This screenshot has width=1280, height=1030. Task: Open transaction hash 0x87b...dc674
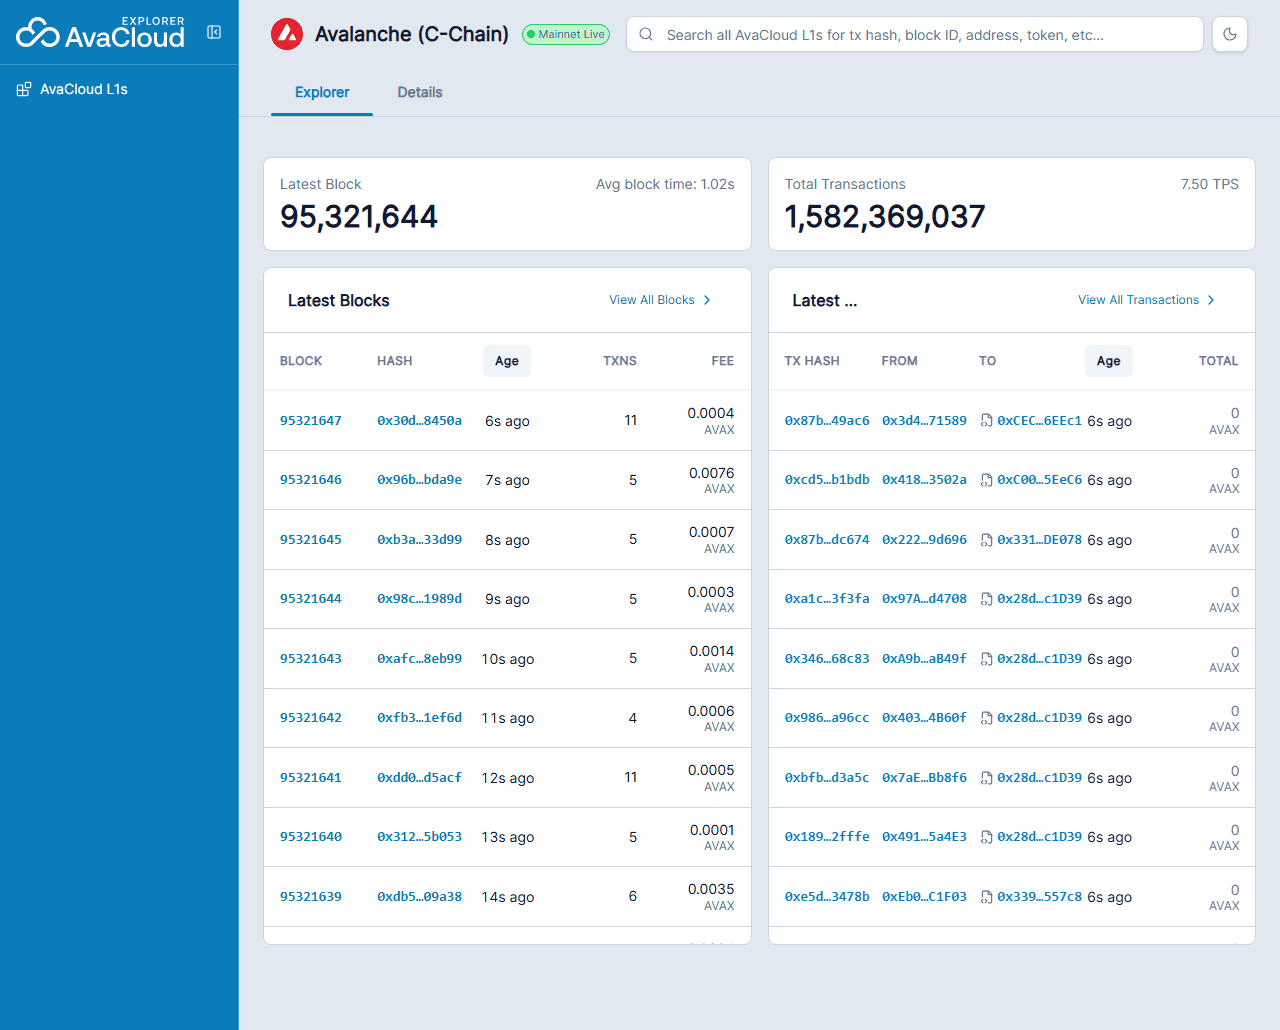click(x=827, y=540)
